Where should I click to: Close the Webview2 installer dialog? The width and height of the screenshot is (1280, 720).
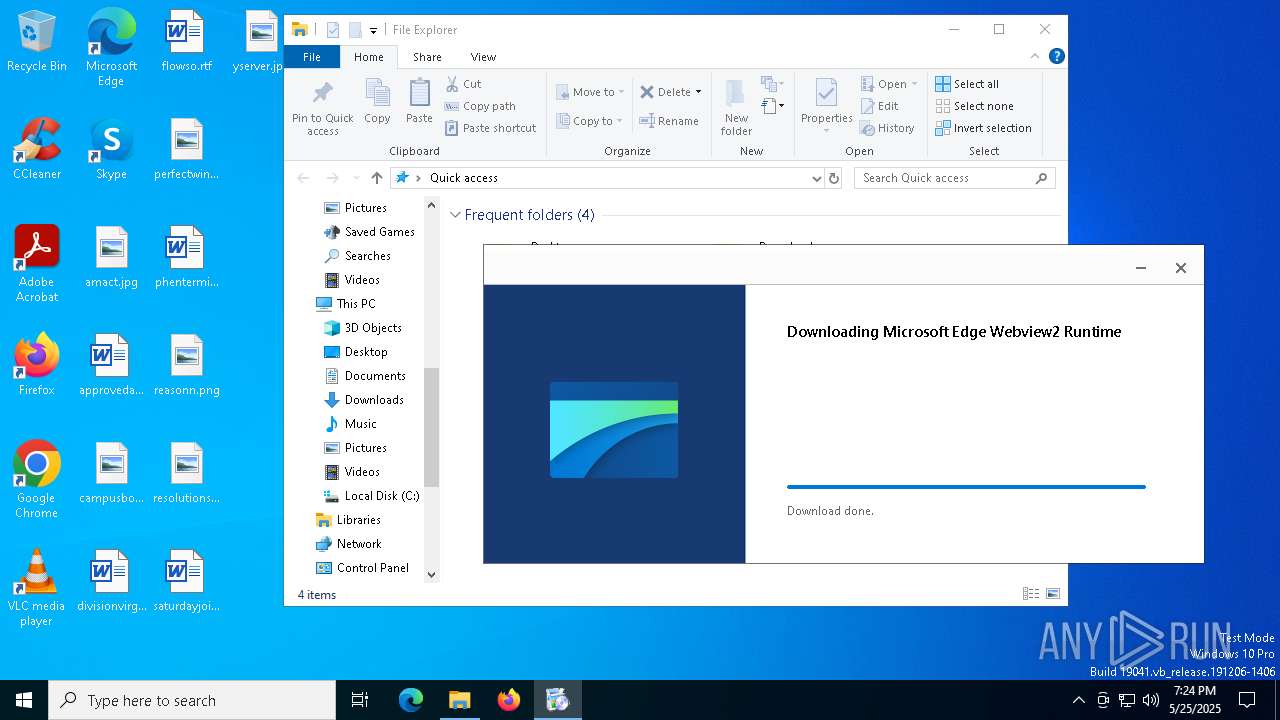click(x=1181, y=268)
